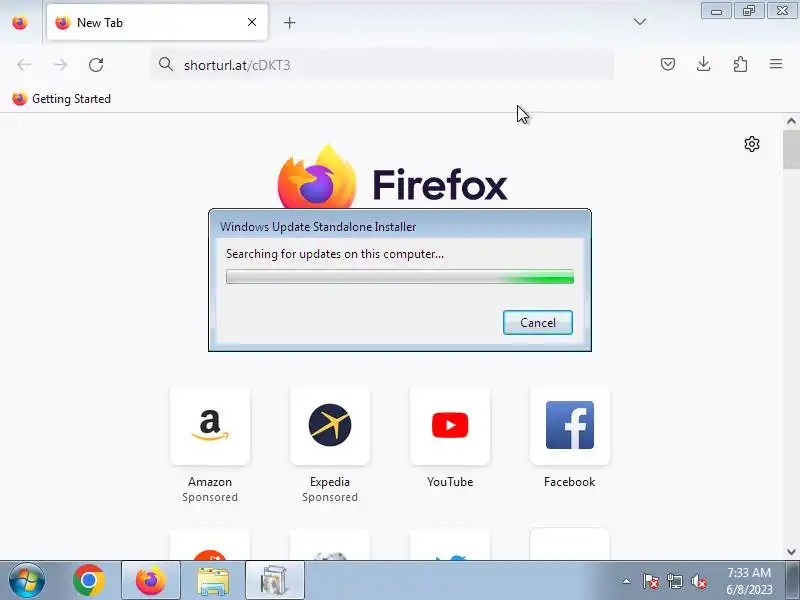Click the muted volume tray icon

pos(699,581)
